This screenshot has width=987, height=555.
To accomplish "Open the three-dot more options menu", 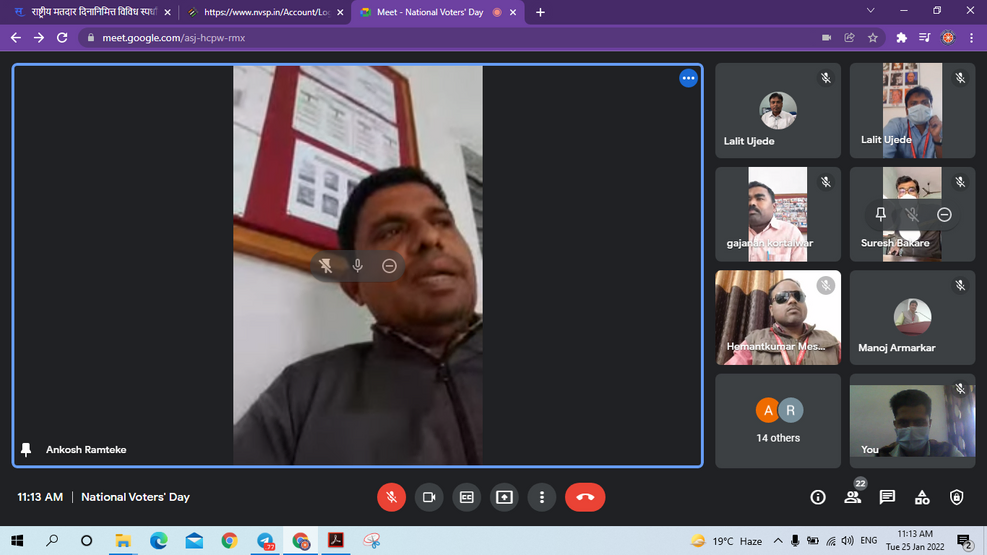I will [541, 497].
